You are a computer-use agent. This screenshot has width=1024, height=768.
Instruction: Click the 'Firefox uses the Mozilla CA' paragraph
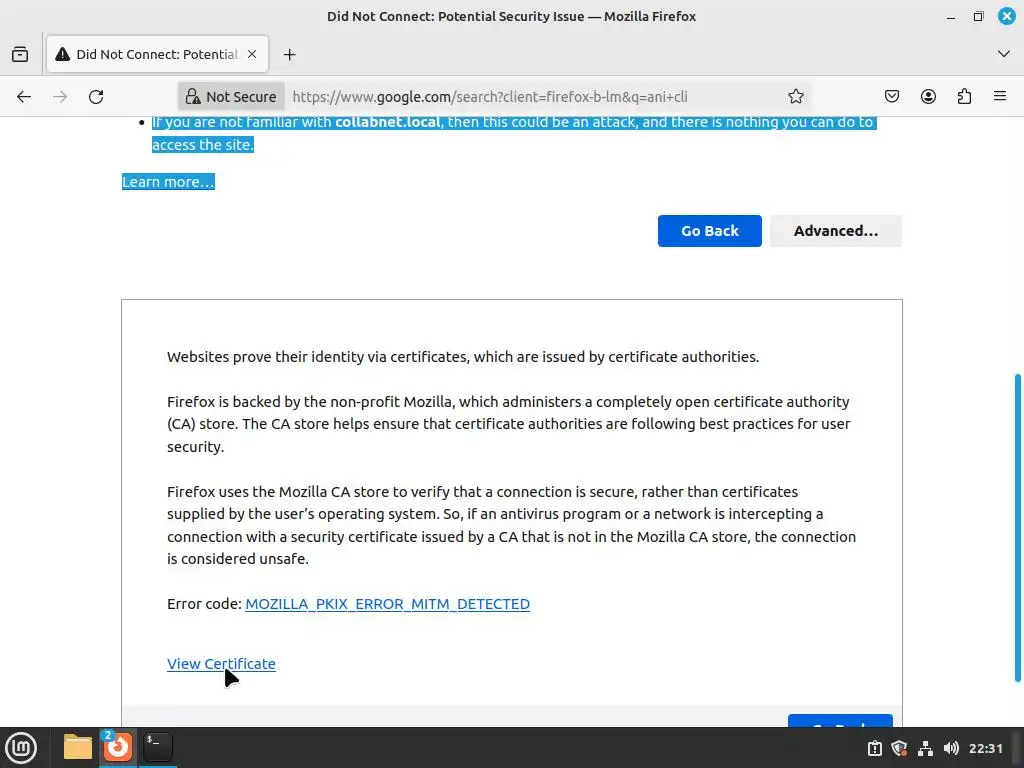point(511,525)
